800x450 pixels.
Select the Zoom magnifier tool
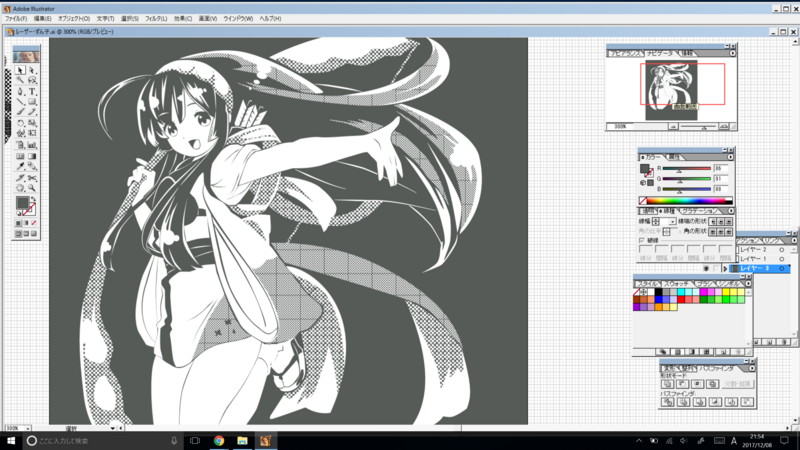coord(32,188)
